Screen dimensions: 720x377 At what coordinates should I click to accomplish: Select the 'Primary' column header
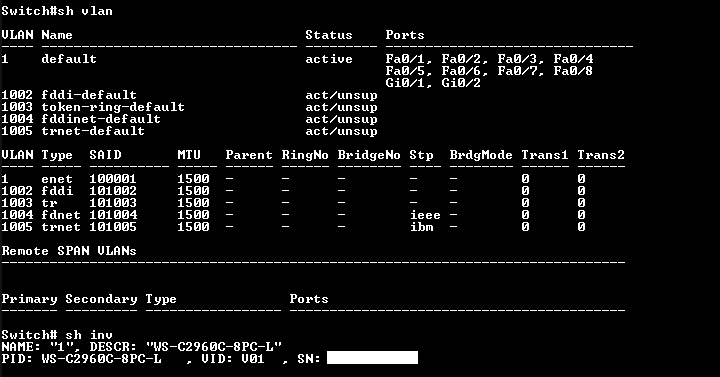(x=29, y=299)
